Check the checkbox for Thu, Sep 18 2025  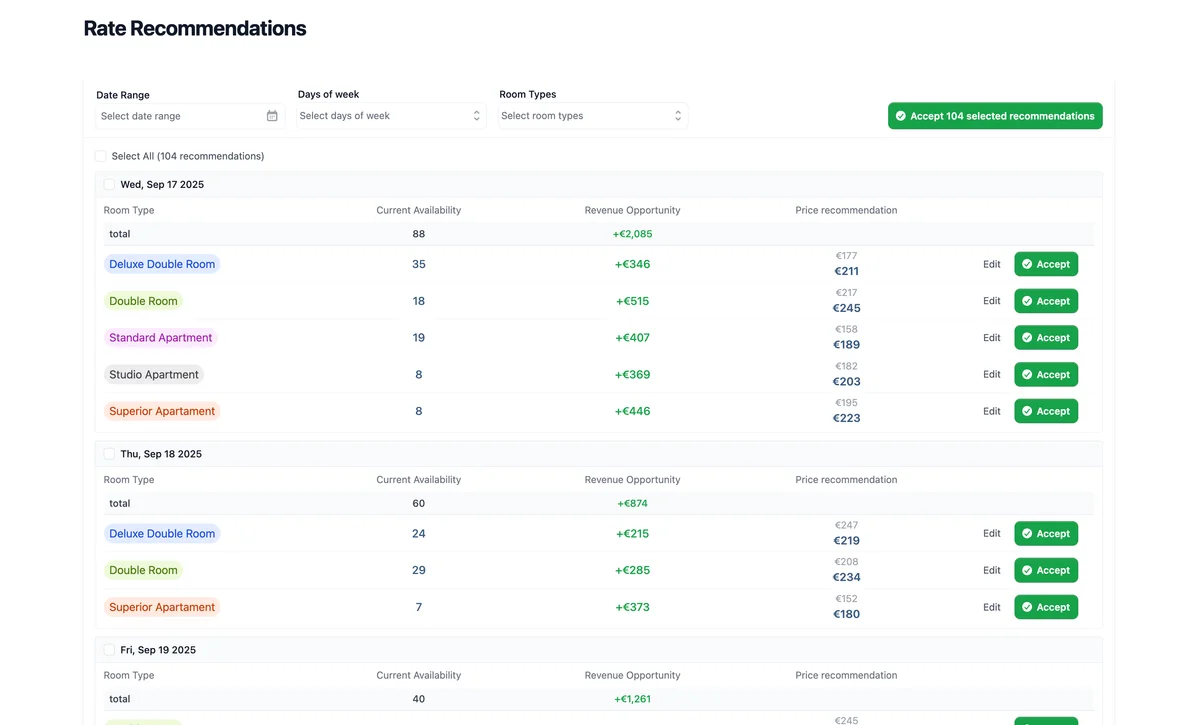coord(109,453)
